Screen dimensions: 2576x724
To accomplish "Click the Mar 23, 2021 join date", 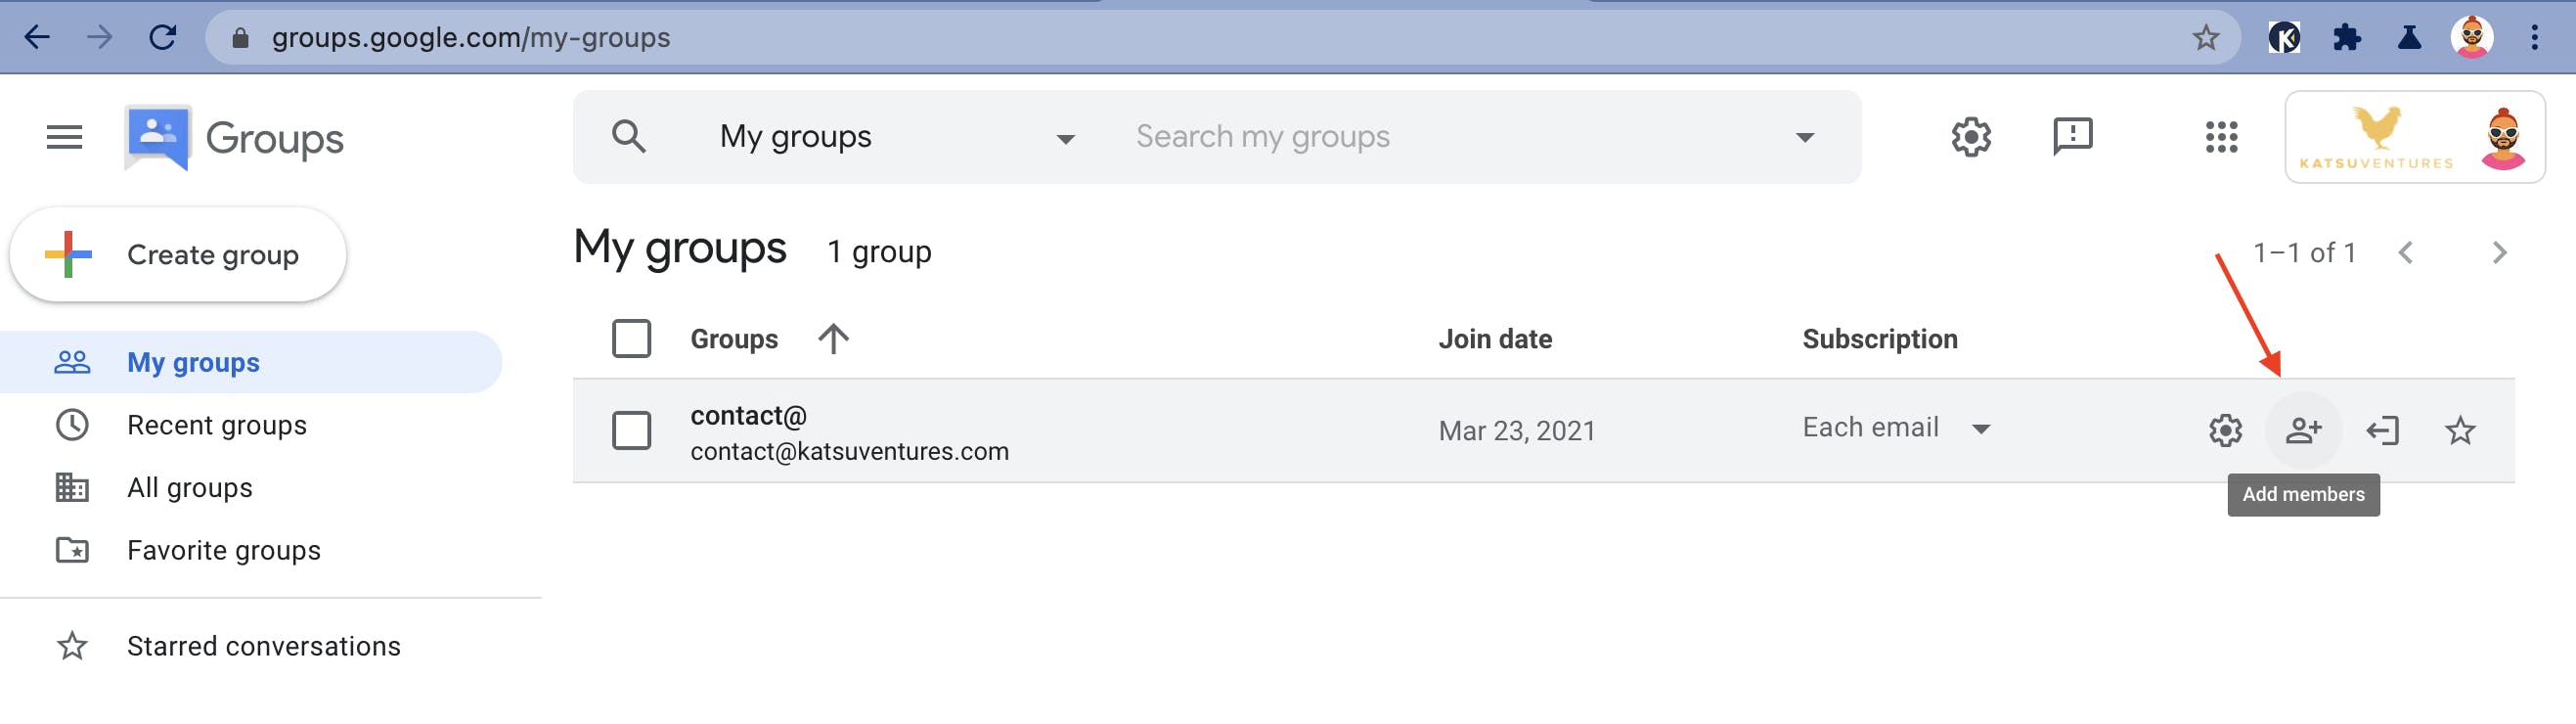I will click(1517, 431).
